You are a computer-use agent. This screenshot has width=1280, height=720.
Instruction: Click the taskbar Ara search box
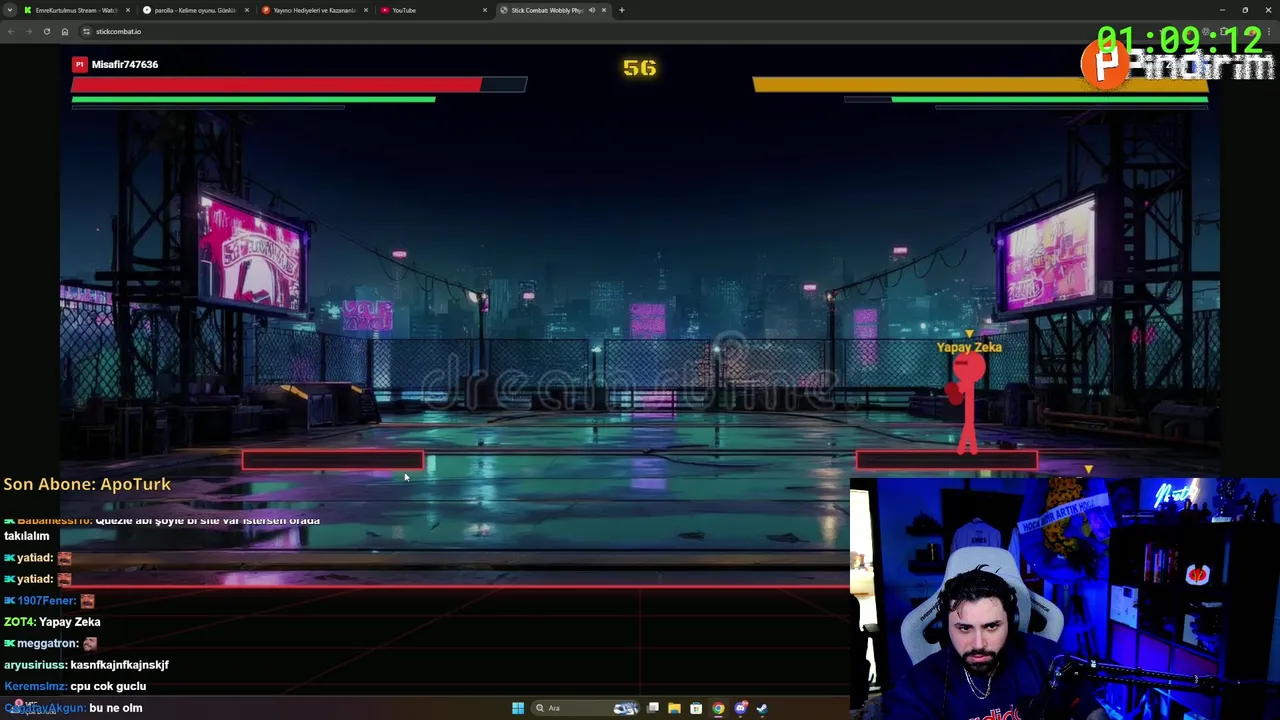click(587, 708)
